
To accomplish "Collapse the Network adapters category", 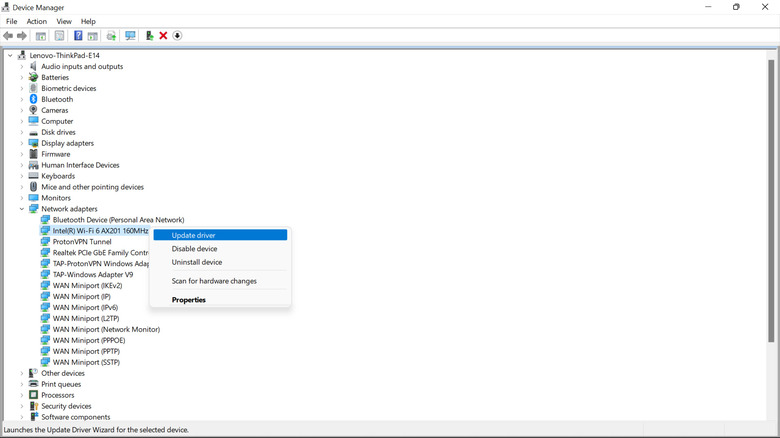I will click(22, 209).
